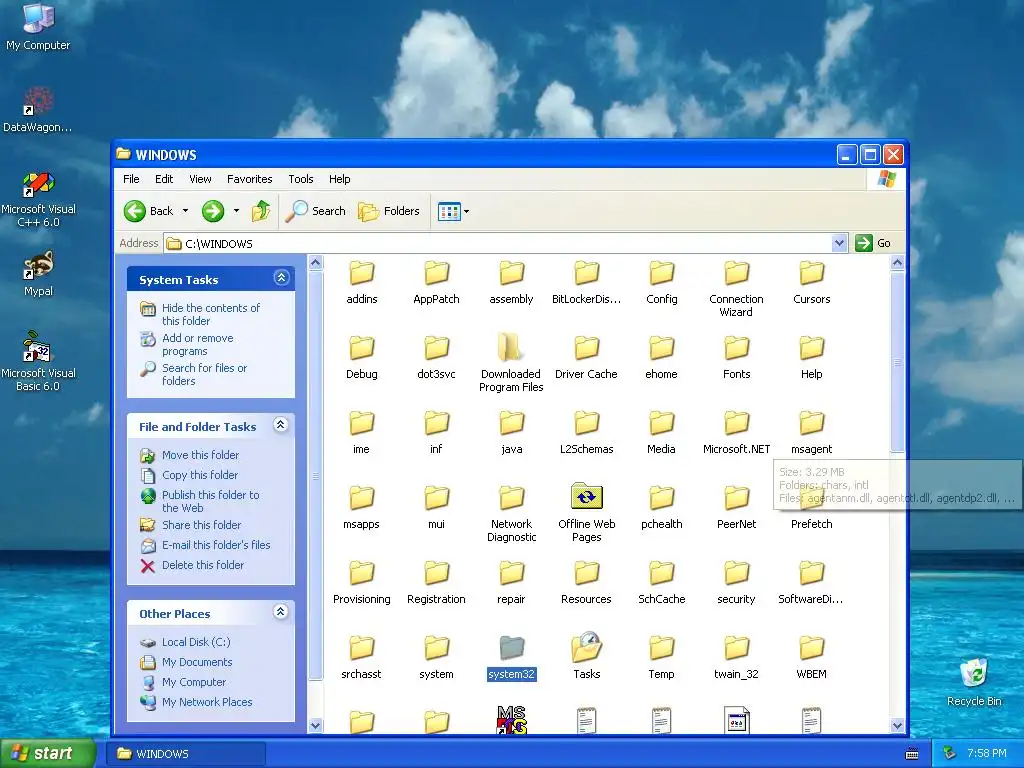Select the security folder icon
This screenshot has height=768, width=1024.
point(737,573)
